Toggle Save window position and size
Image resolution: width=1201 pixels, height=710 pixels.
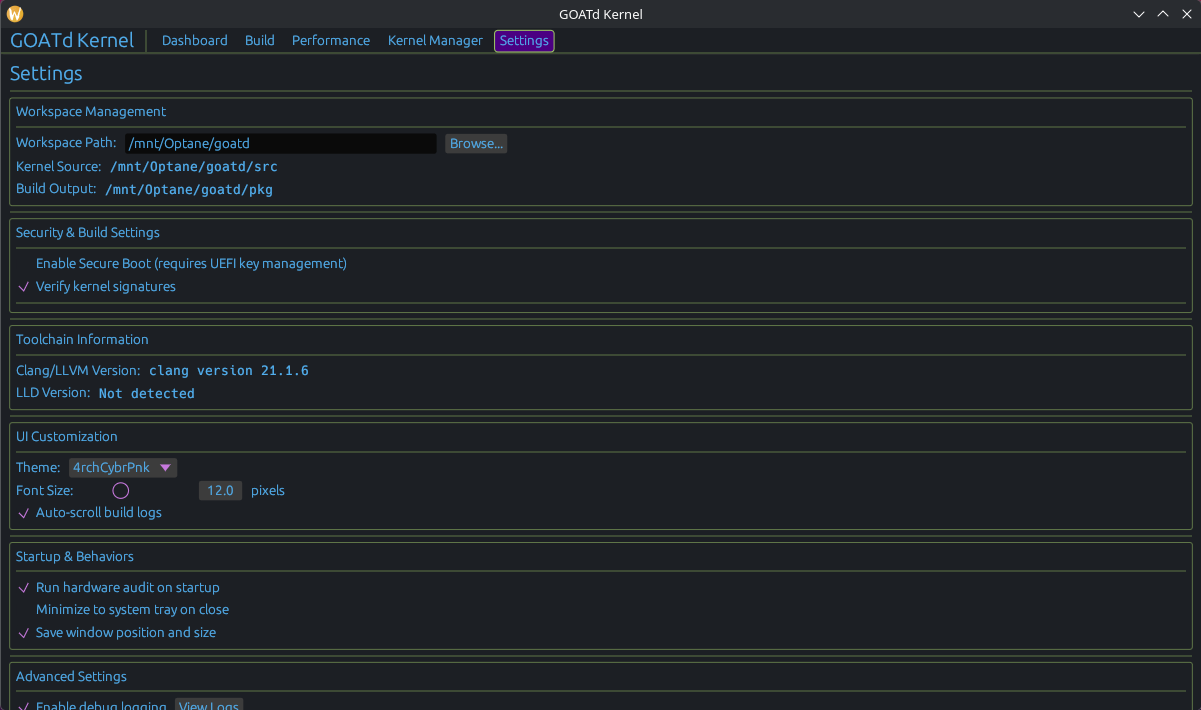coord(25,633)
